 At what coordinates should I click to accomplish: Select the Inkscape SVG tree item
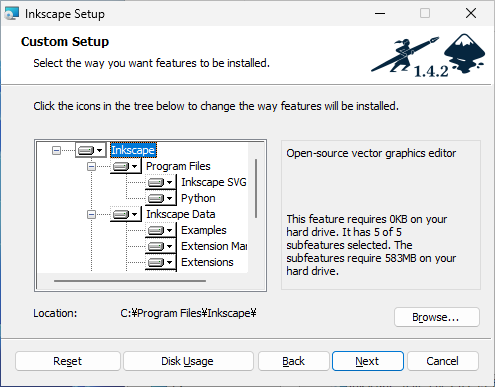214,182
